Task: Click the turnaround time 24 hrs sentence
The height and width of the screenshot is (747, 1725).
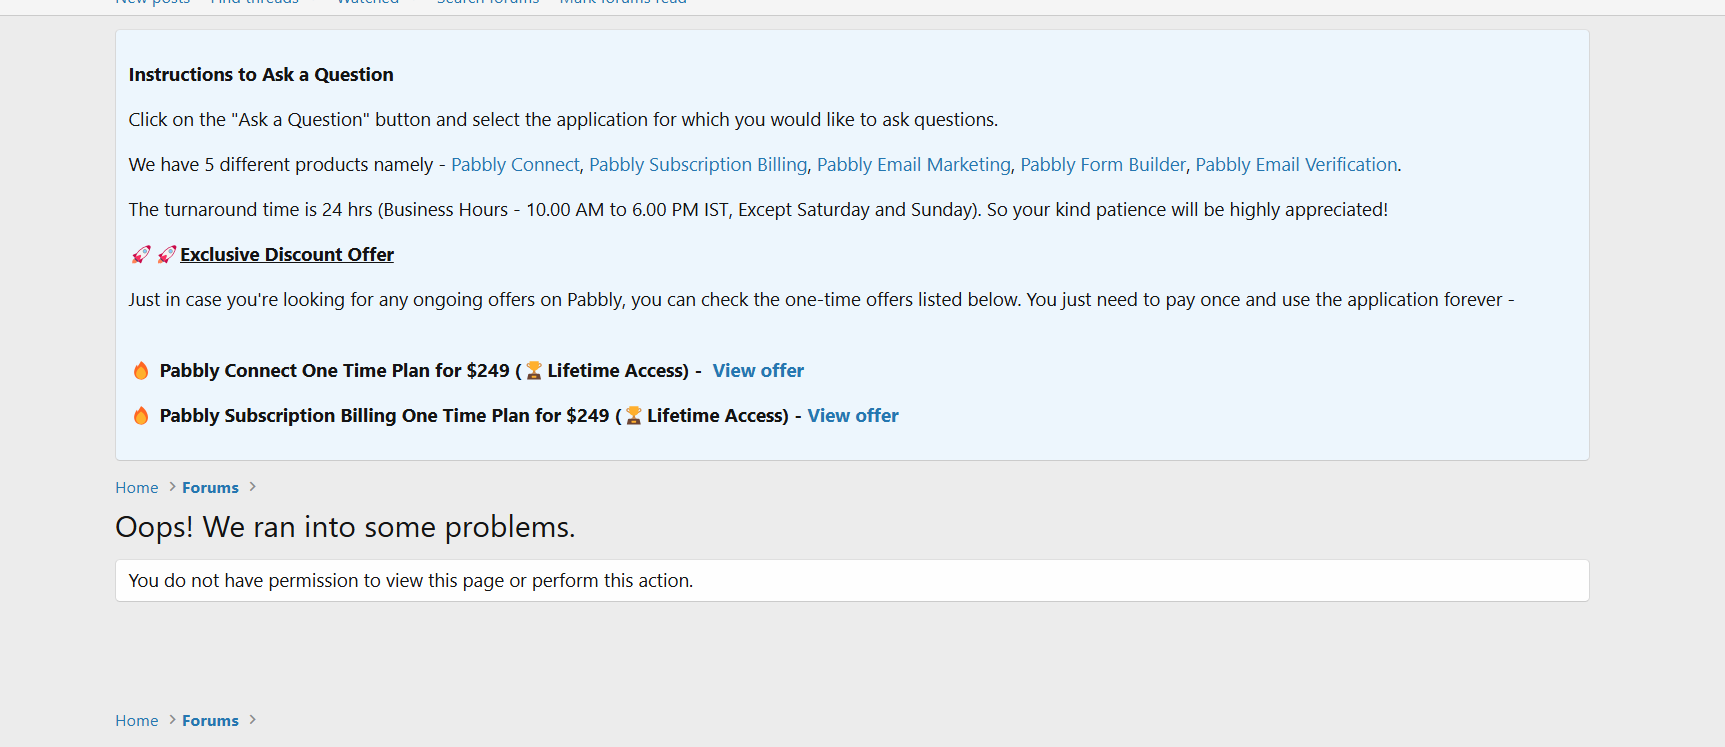Action: click(x=758, y=210)
